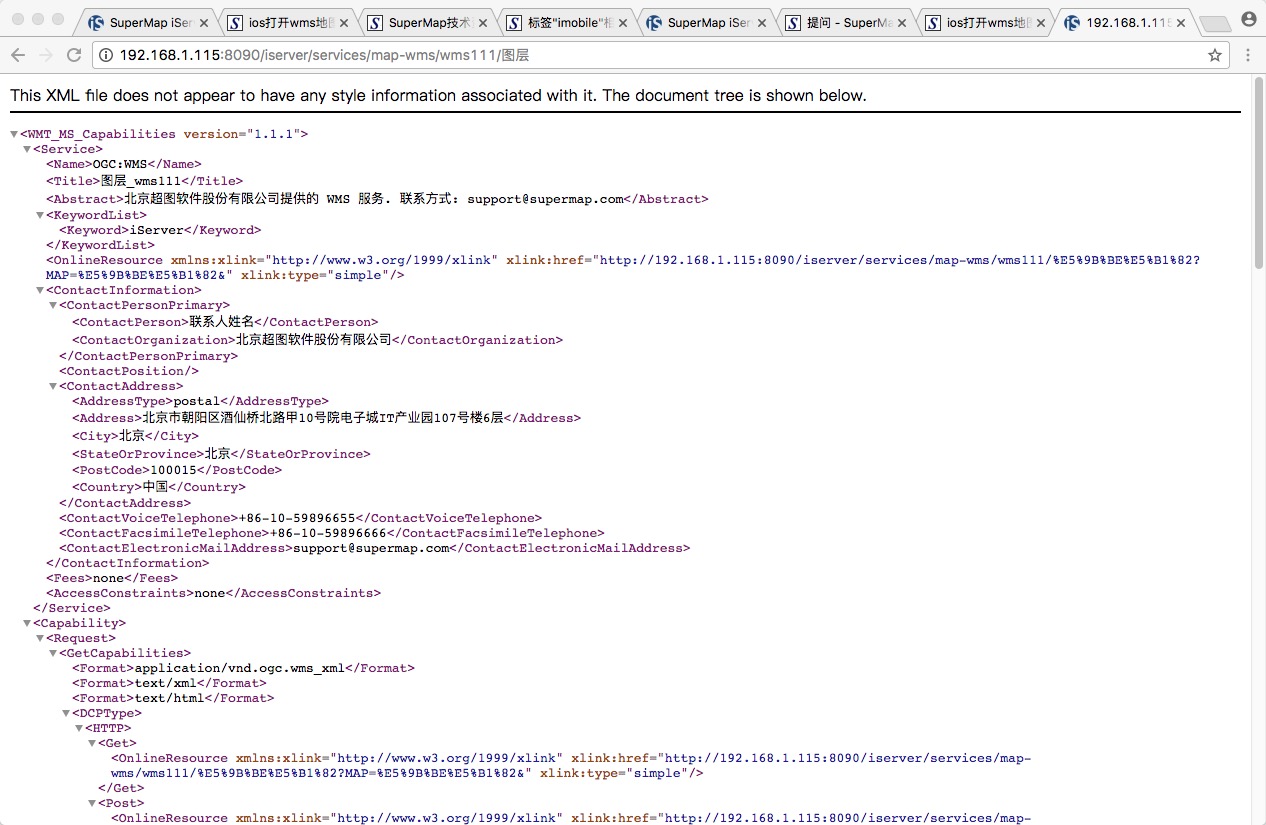Collapse the KeywordList element
The image size is (1266, 825).
40,215
